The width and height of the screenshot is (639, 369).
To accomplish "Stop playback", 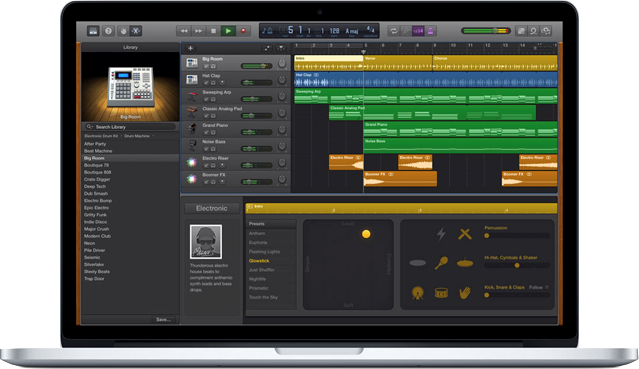I will point(213,31).
